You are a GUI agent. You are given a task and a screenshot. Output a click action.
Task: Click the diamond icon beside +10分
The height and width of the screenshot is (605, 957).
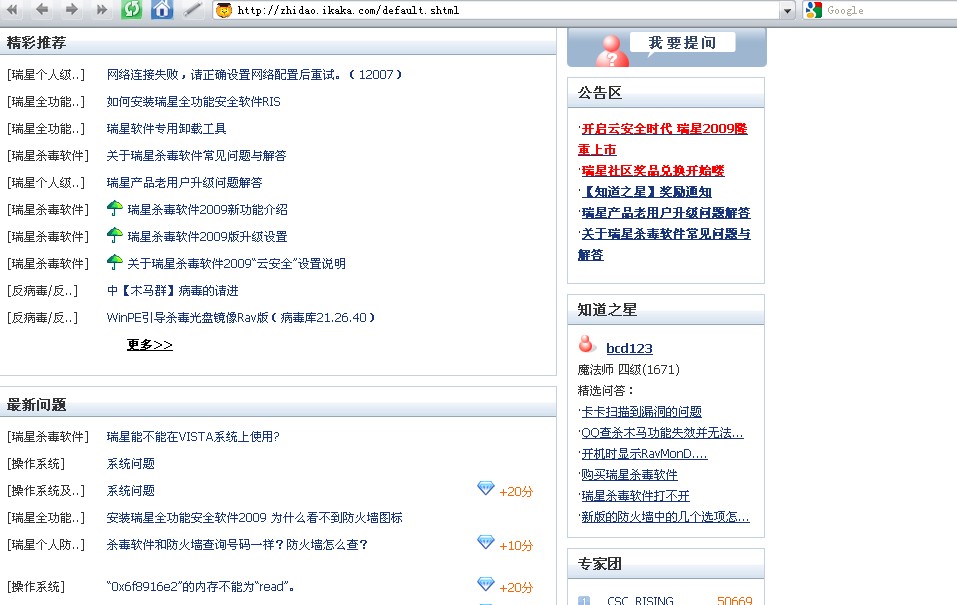pyautogui.click(x=486, y=542)
